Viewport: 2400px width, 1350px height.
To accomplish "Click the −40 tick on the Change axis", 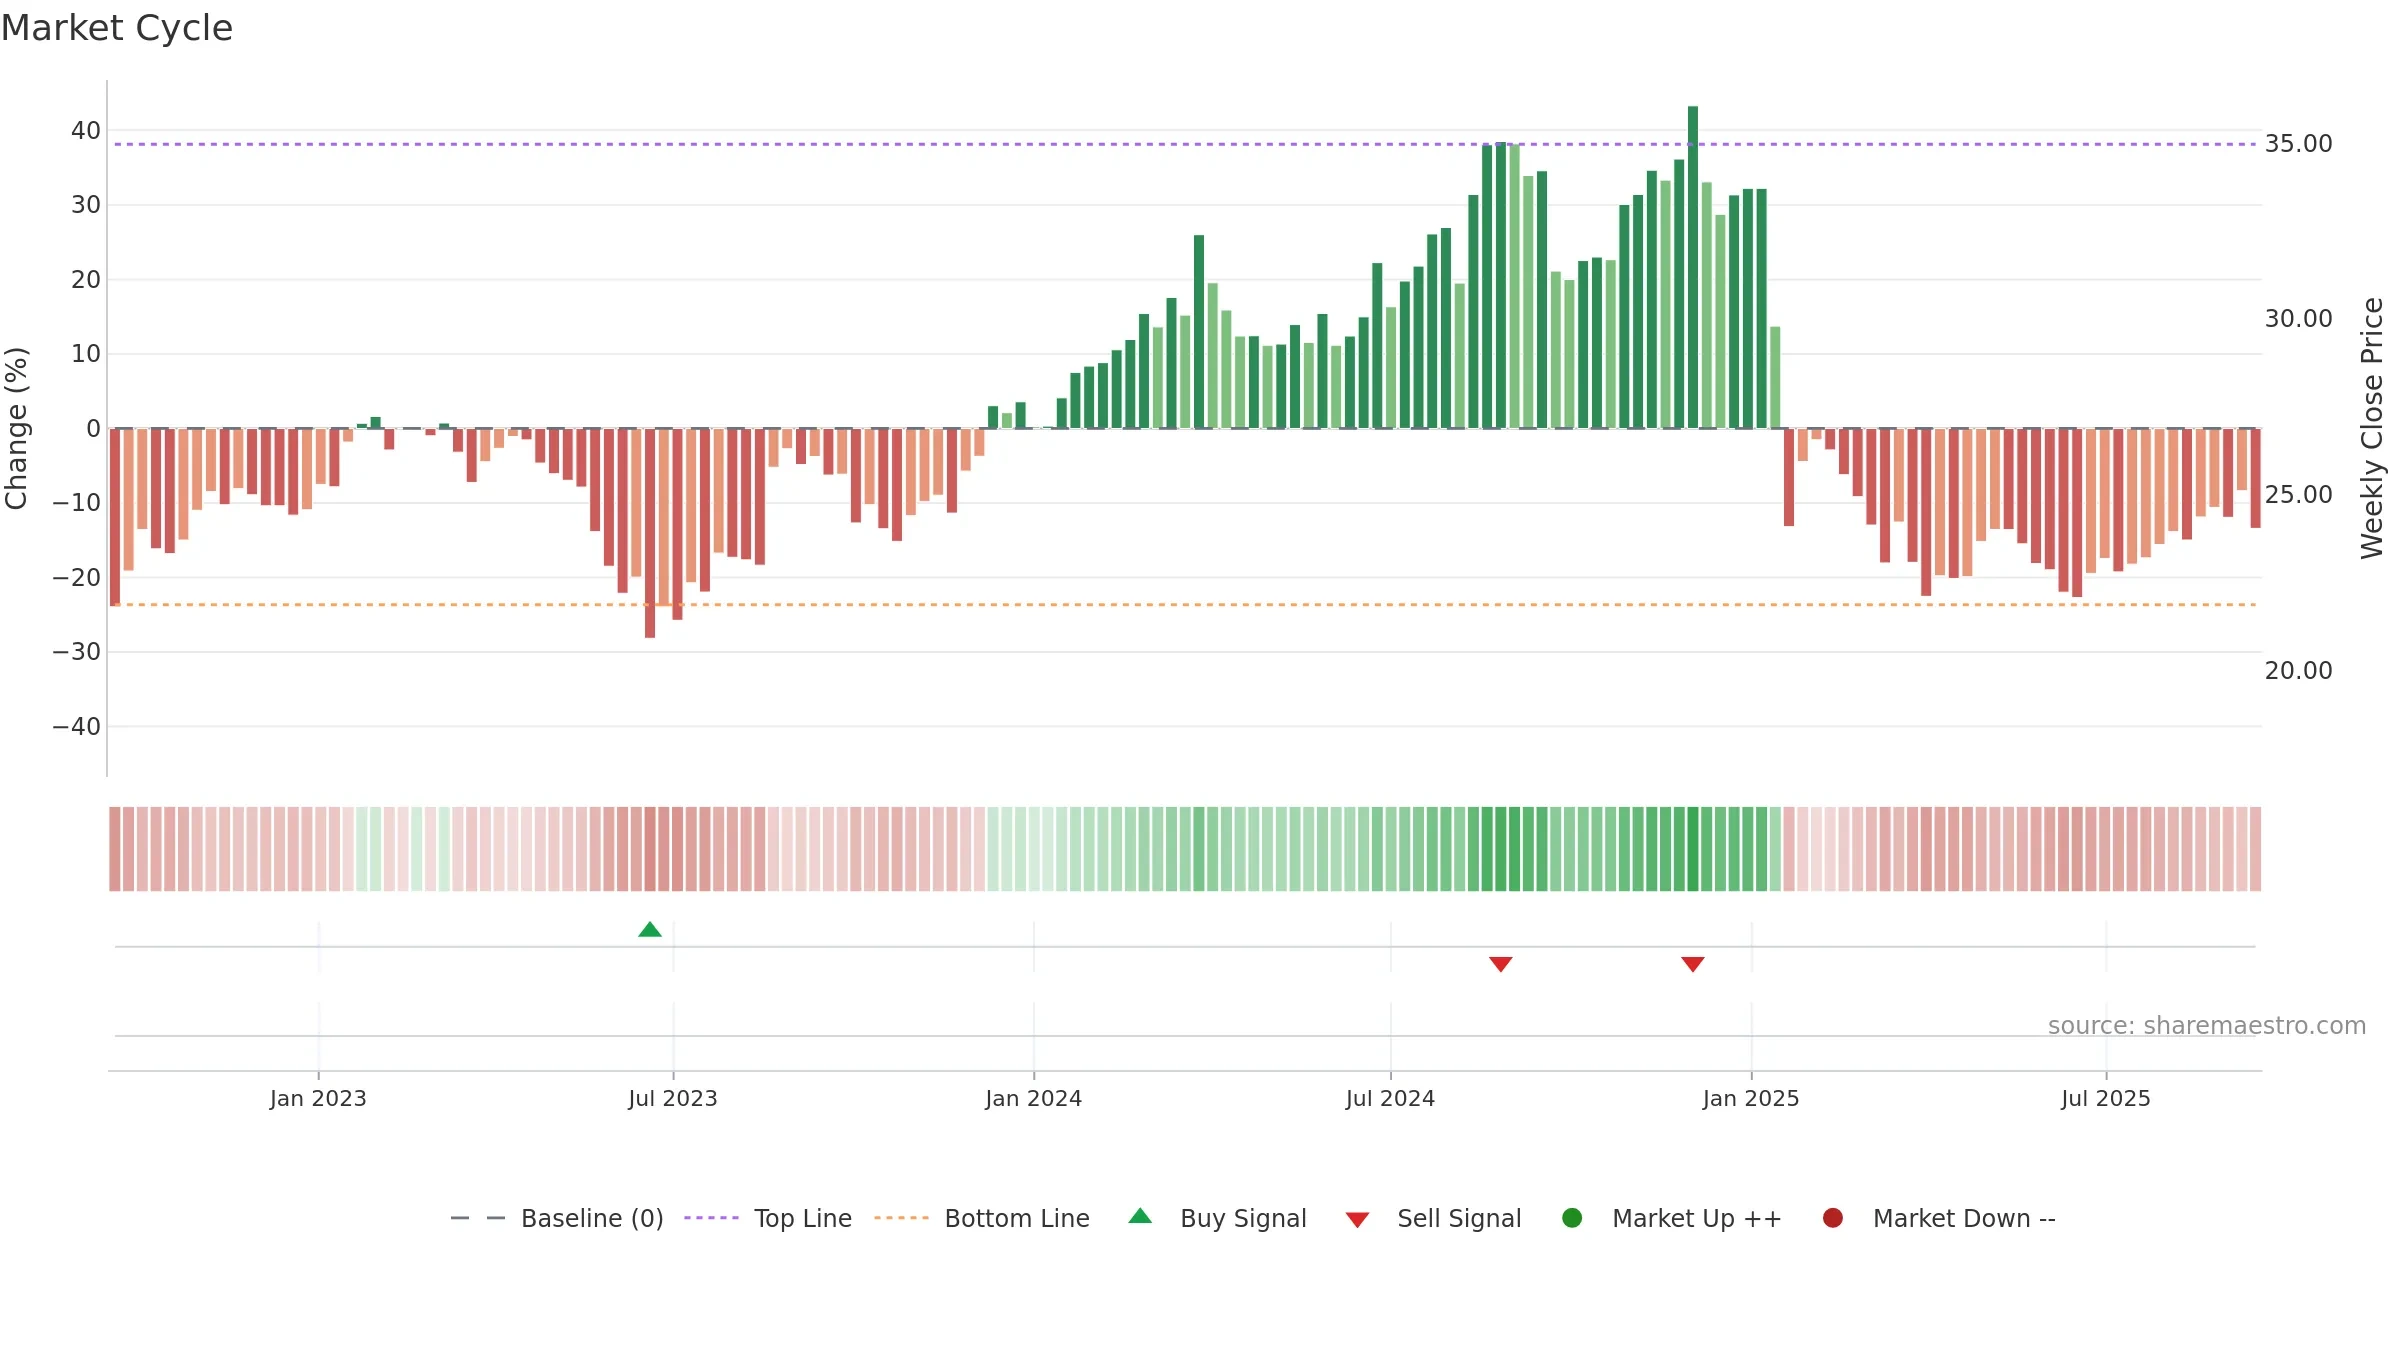I will click(x=77, y=727).
